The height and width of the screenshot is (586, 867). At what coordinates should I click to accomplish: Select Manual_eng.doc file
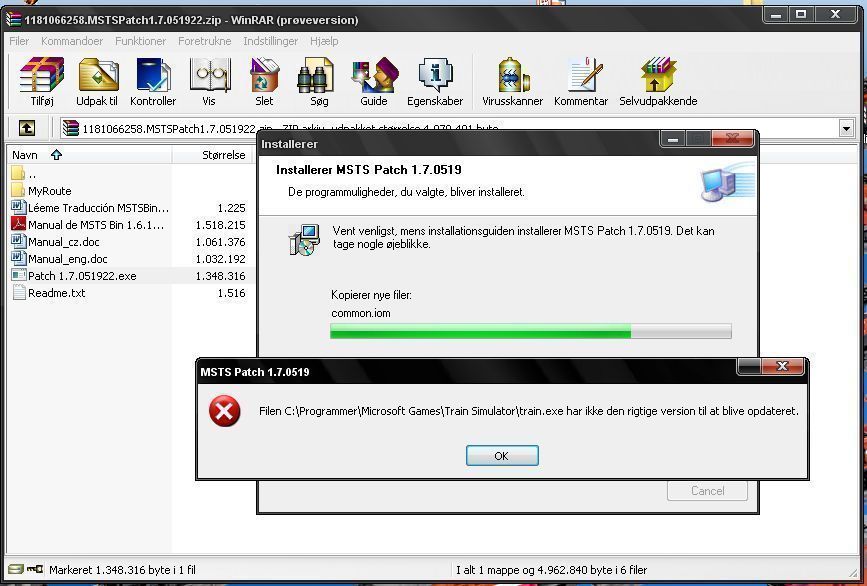point(67,259)
